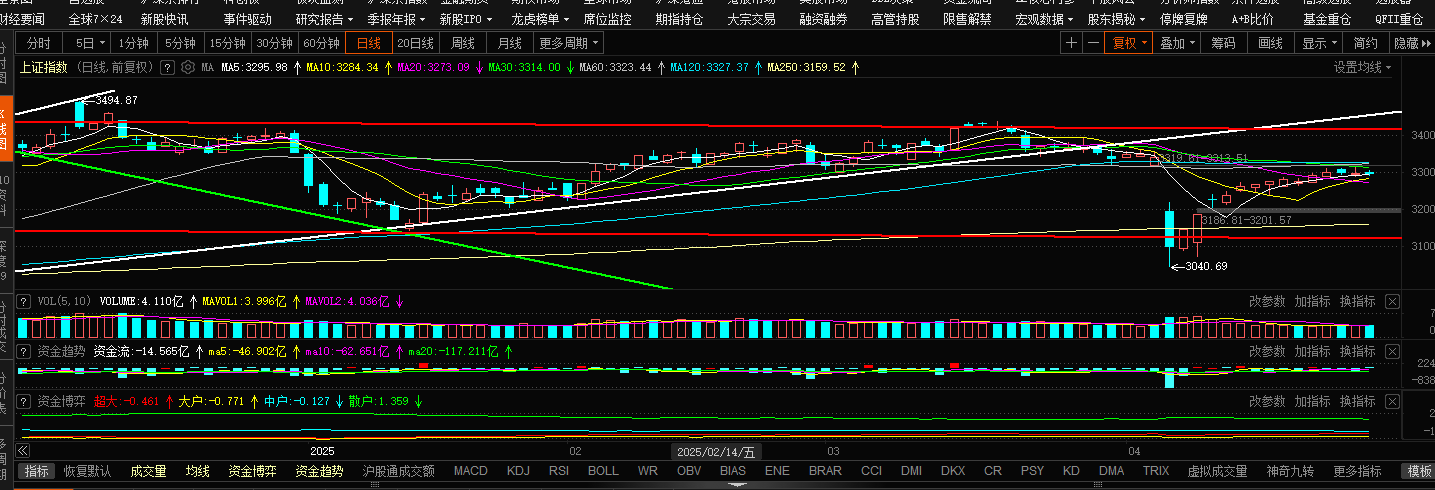The width and height of the screenshot is (1435, 490).
Task: Switch to 模板 tab at bottom right
Action: tap(1418, 471)
